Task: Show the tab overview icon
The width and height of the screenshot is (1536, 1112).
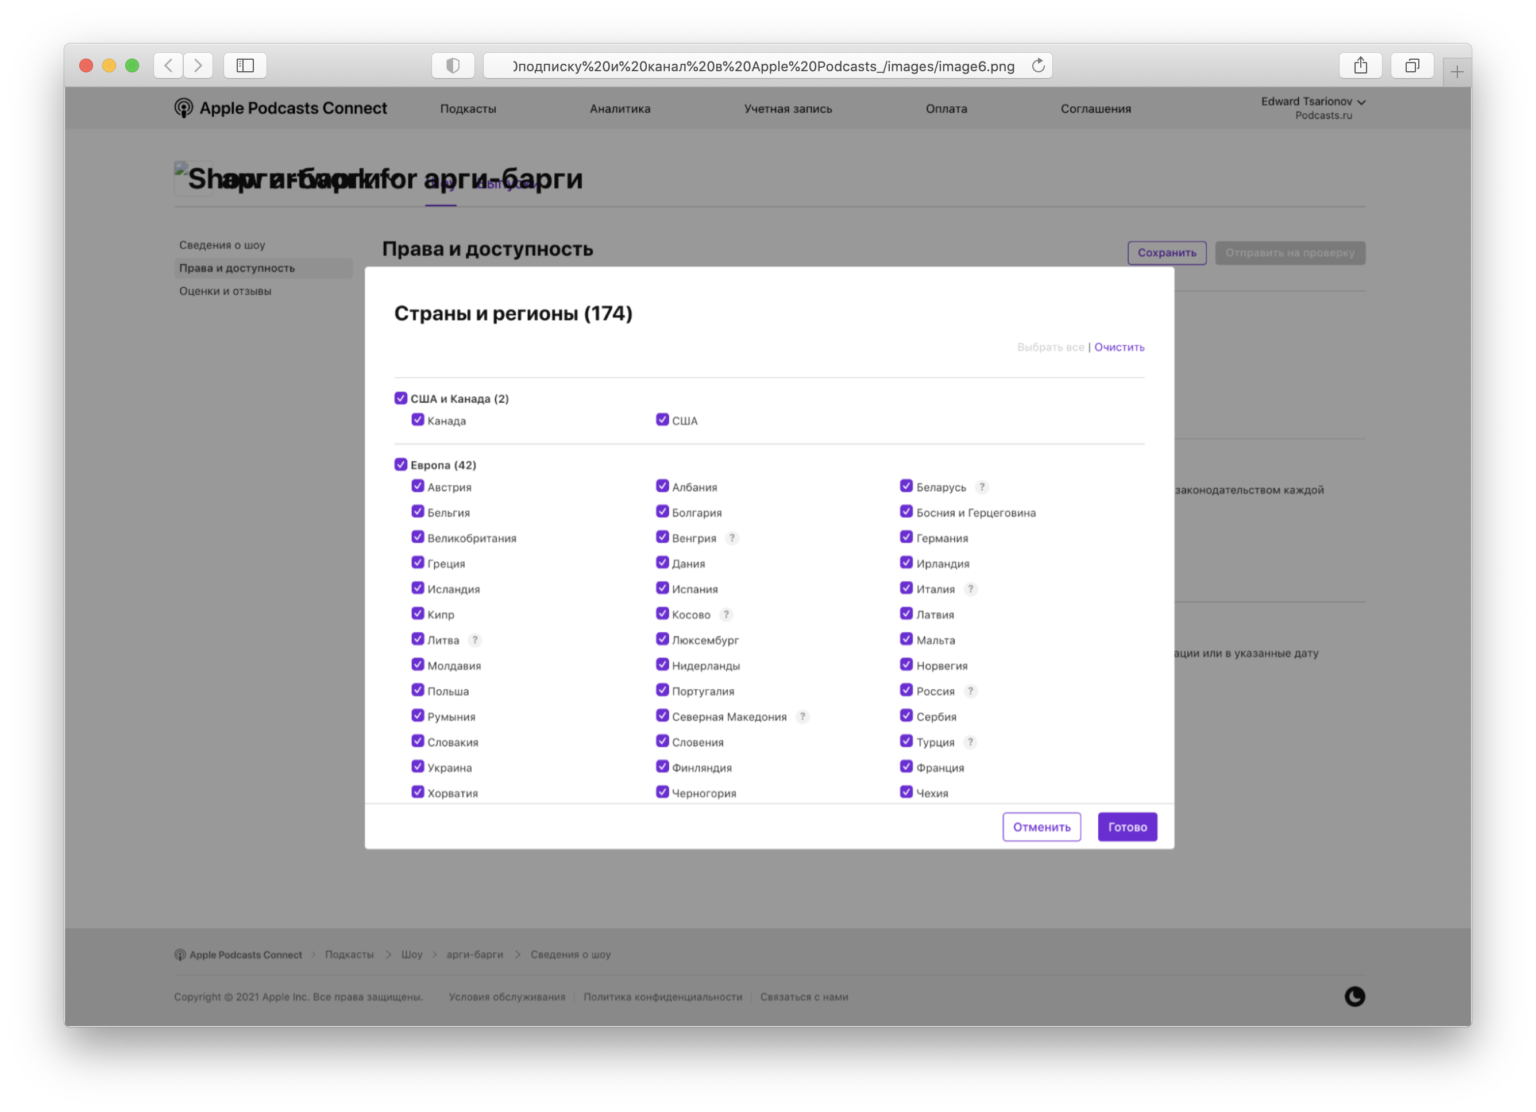Action: (x=1412, y=66)
